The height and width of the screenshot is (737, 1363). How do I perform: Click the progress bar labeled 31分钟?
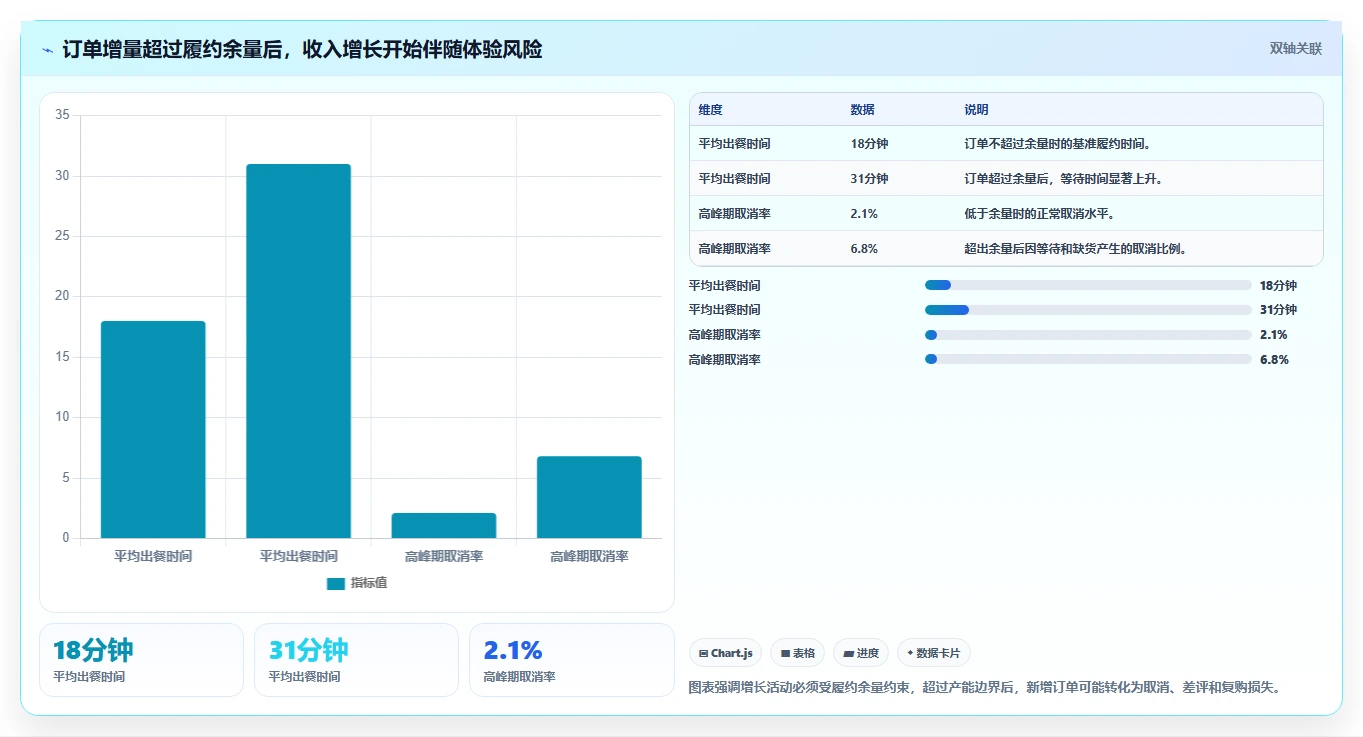[1088, 310]
